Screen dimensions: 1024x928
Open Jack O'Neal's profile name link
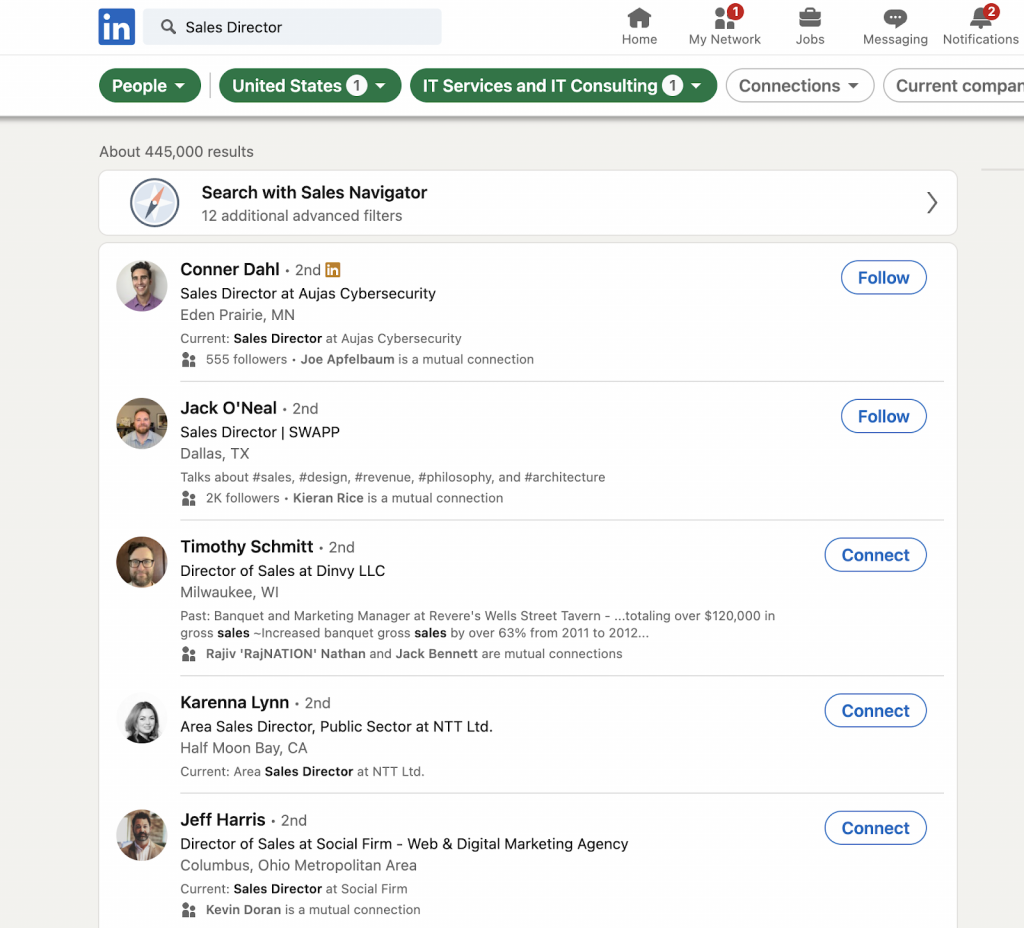pyautogui.click(x=229, y=408)
